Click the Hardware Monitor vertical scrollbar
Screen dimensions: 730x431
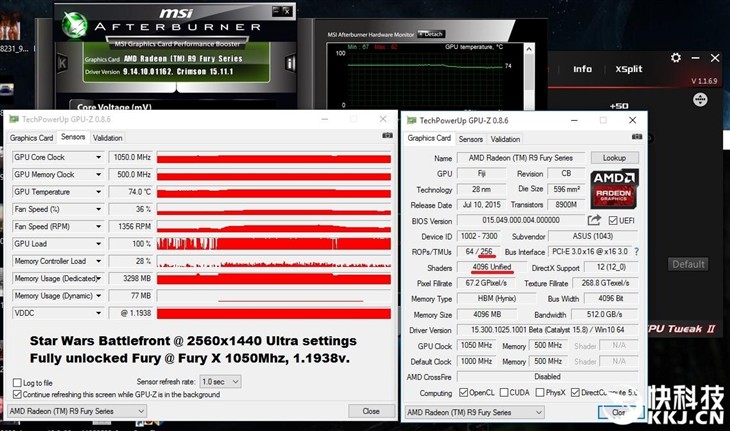(x=529, y=76)
